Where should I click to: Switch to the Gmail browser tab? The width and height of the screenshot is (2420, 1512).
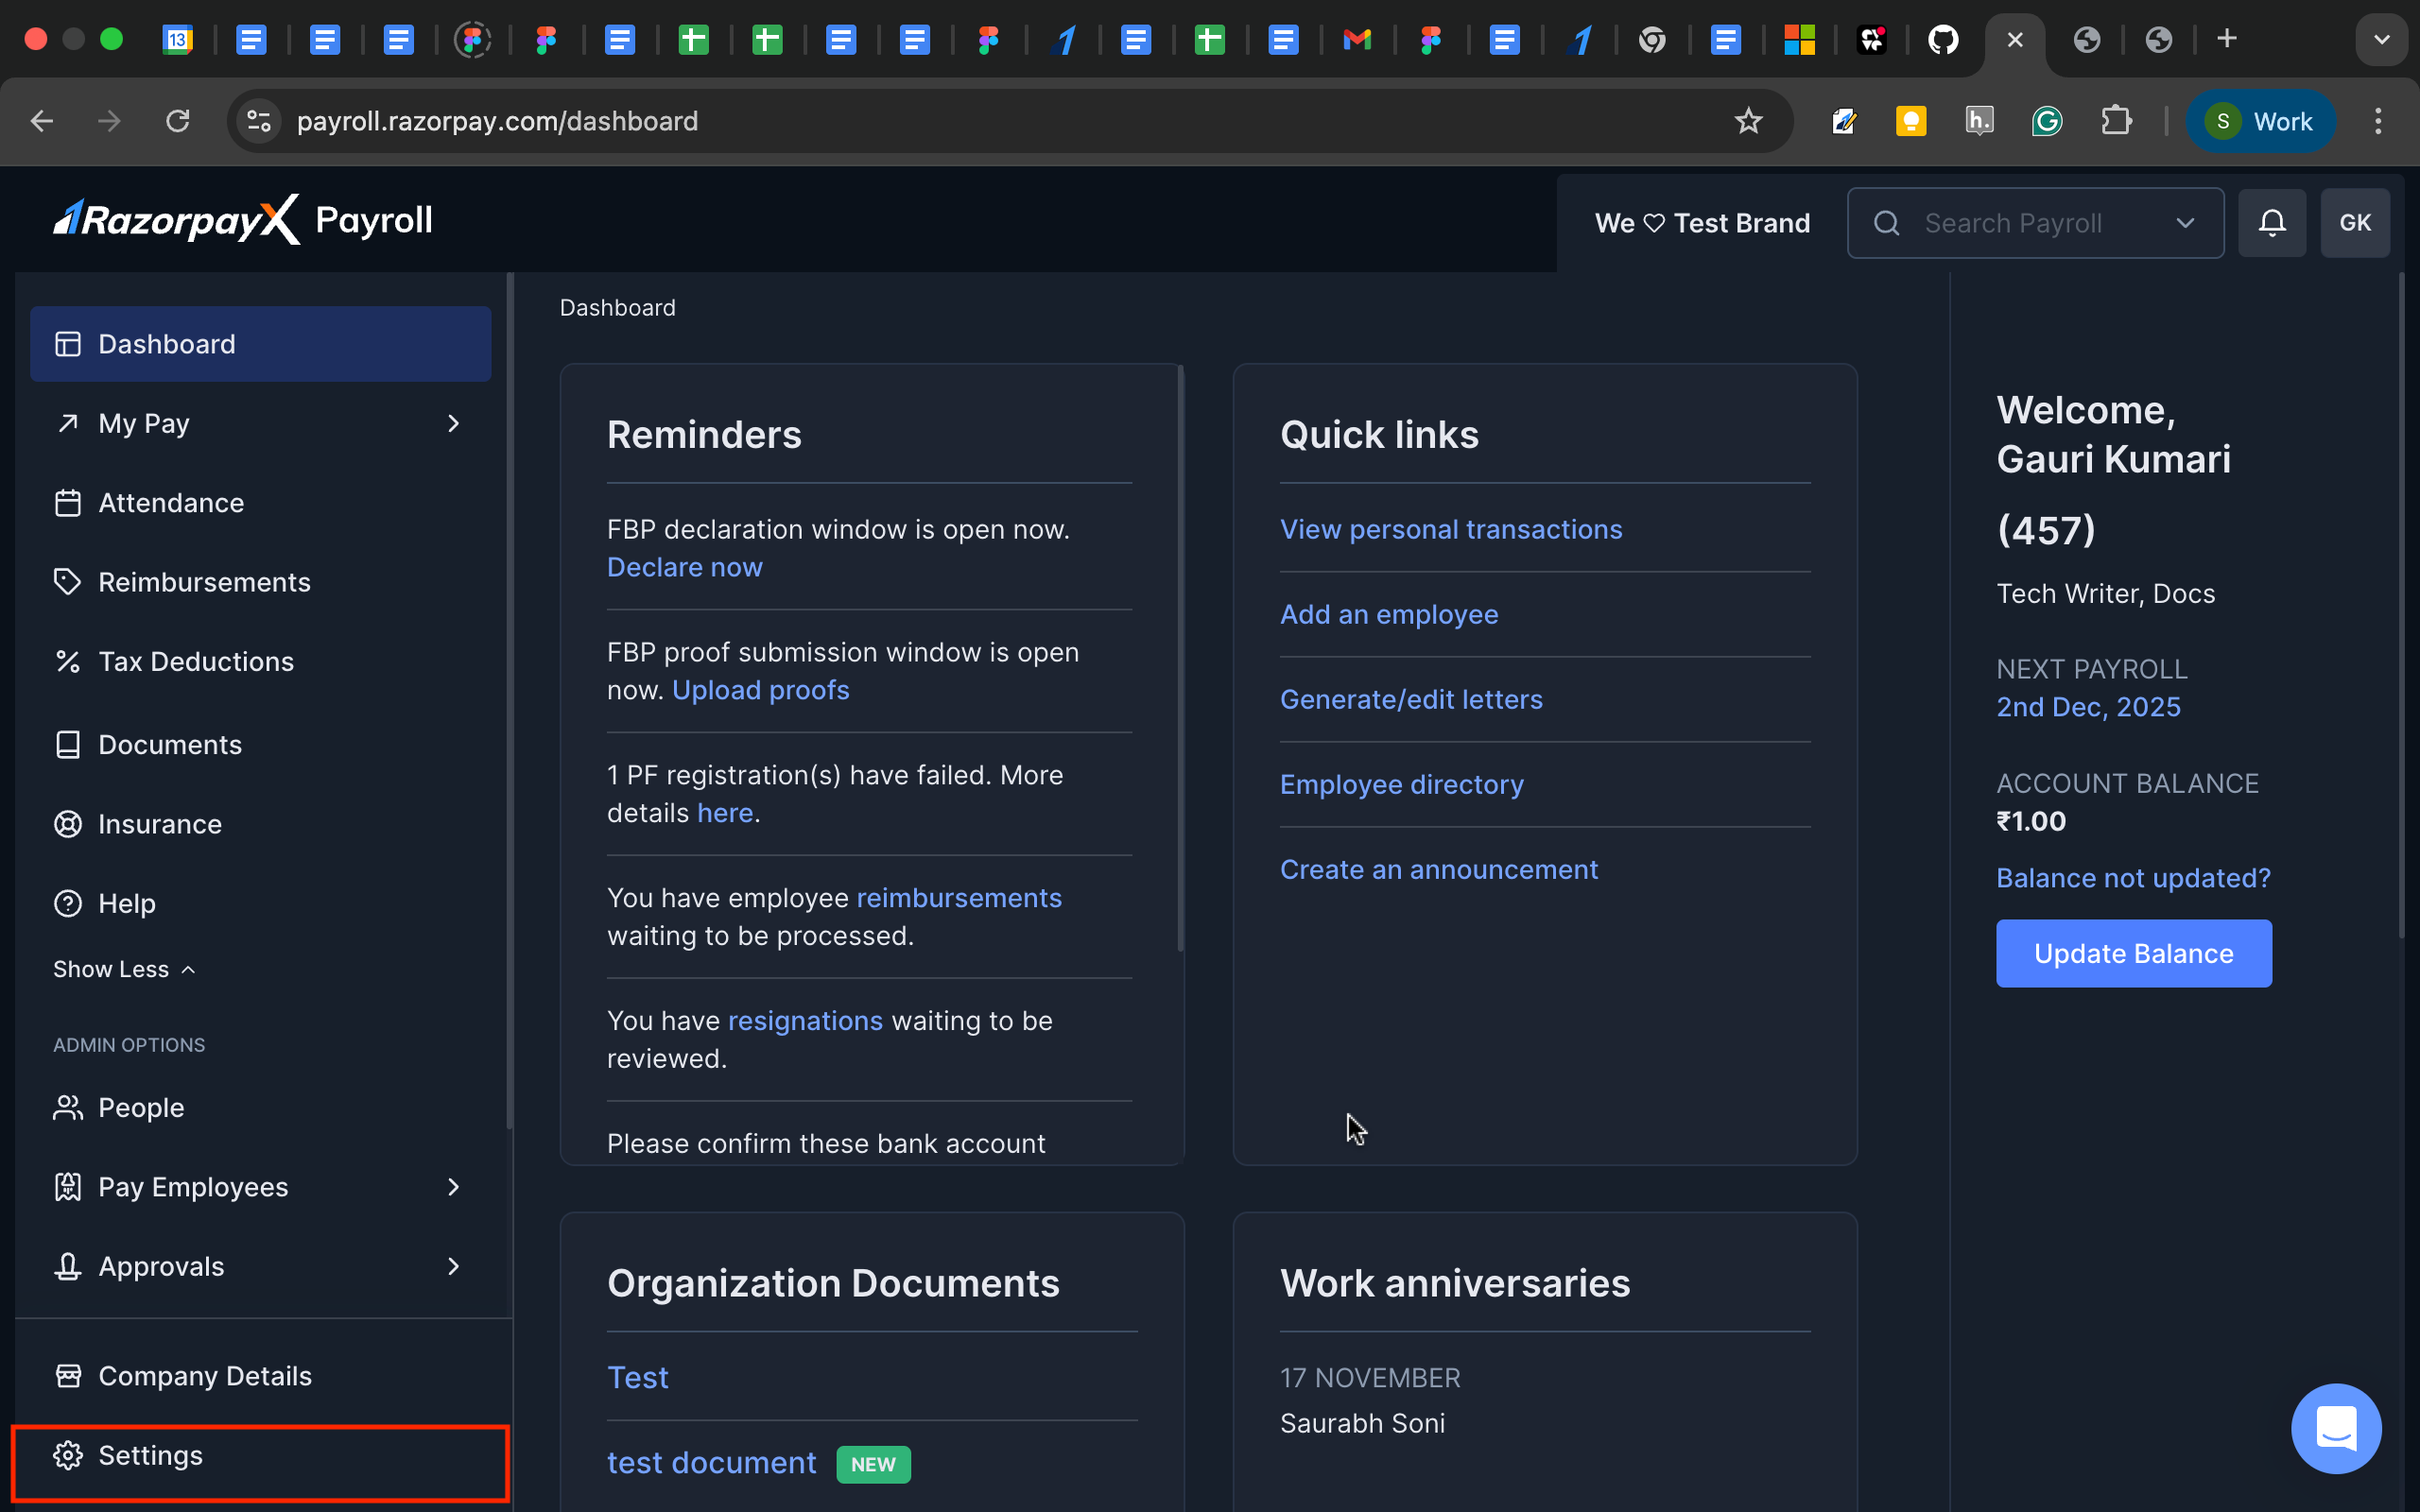[1357, 40]
